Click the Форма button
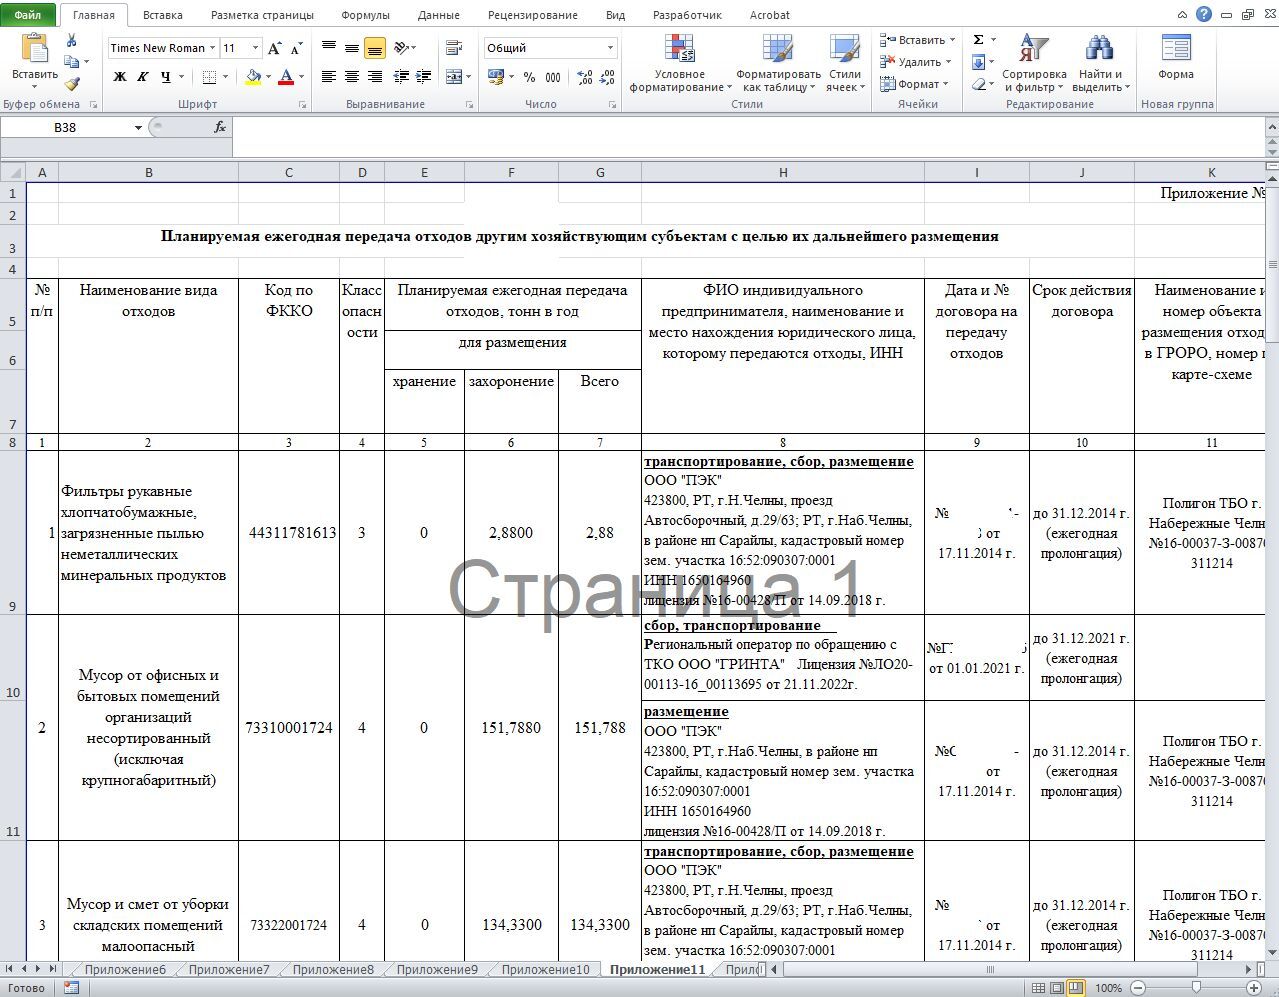1279x997 pixels. 1176,58
